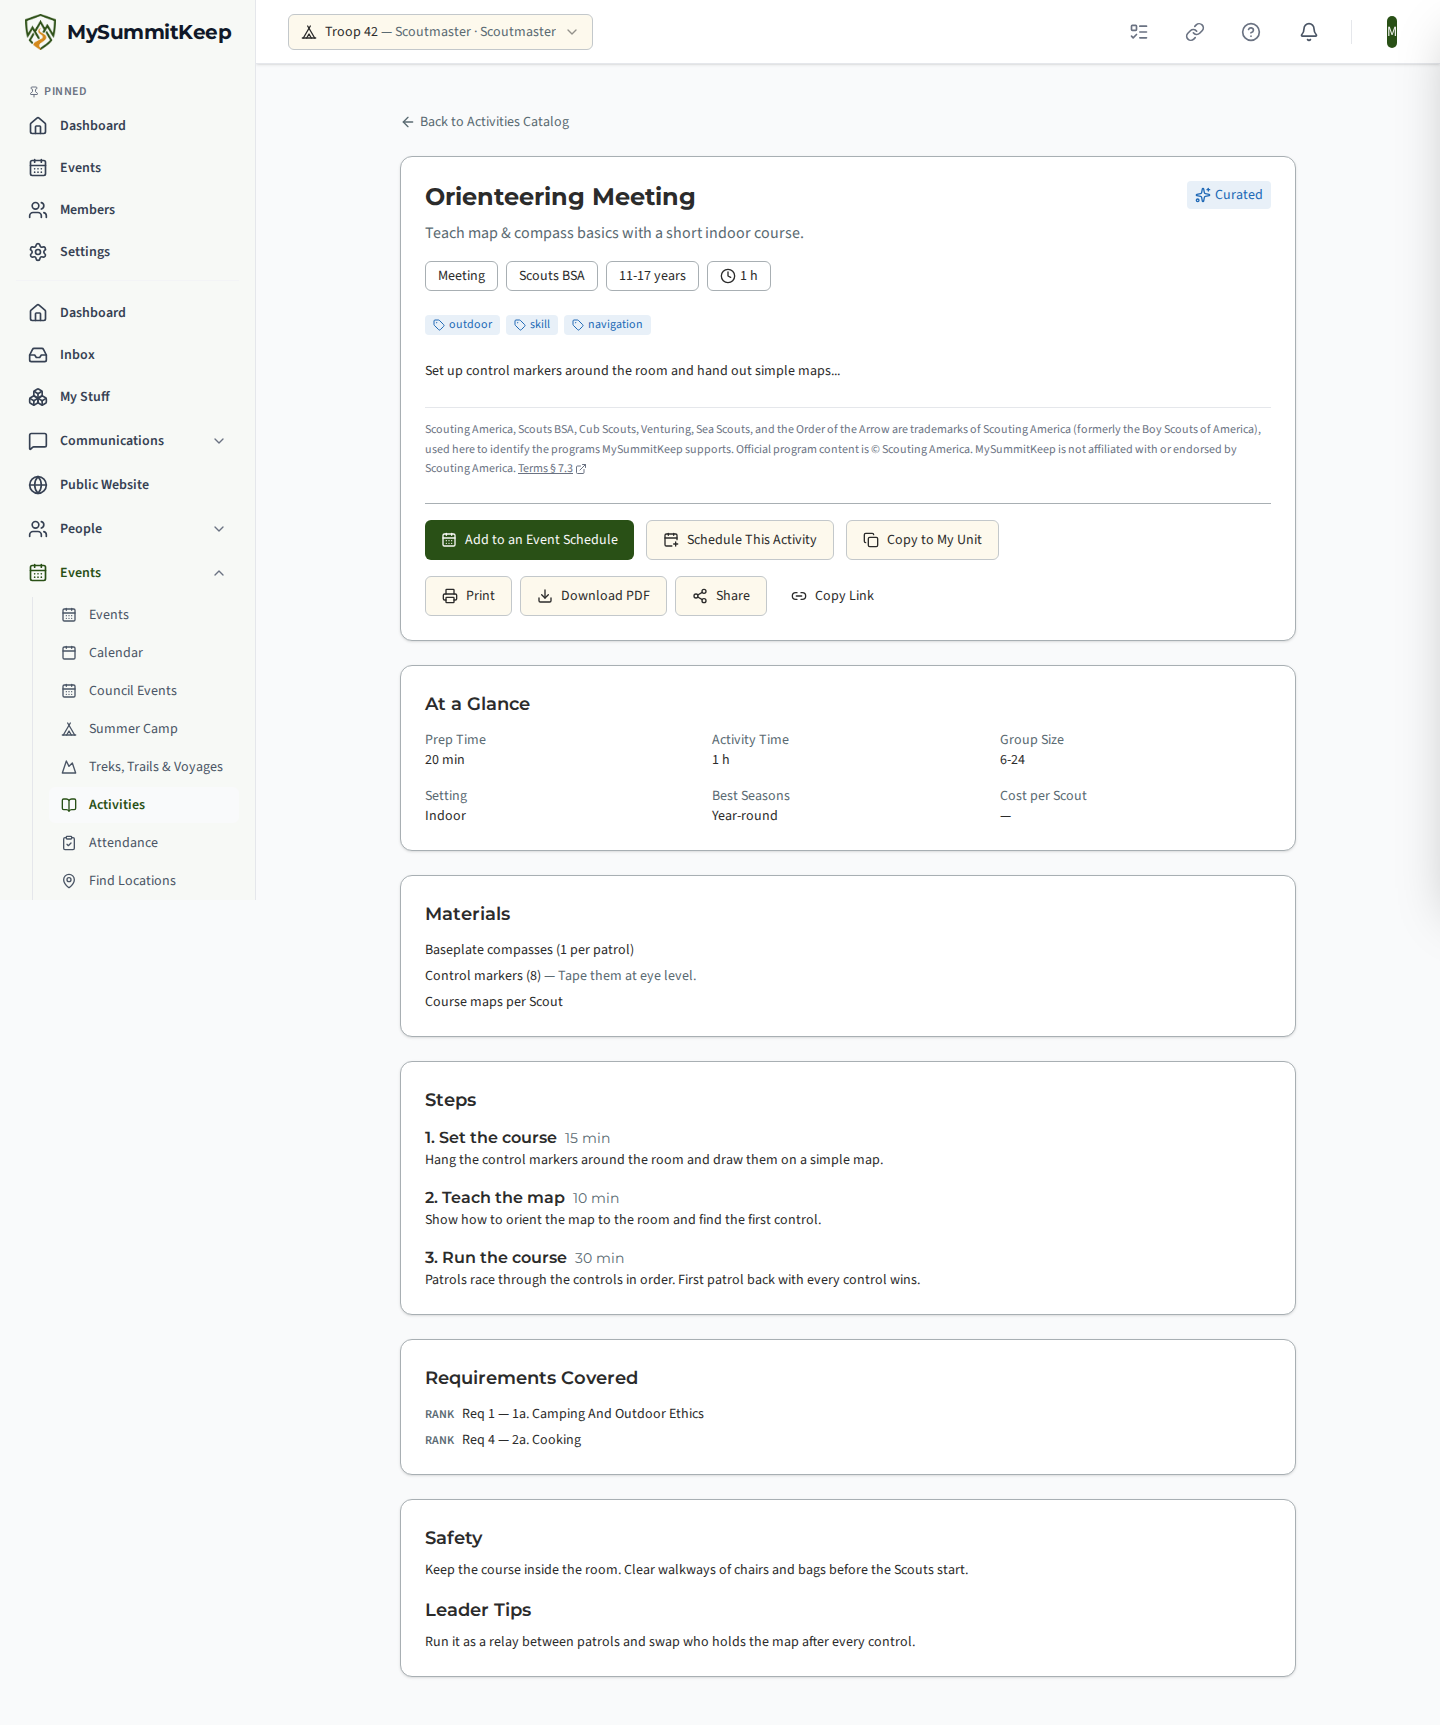Open pinned Events
Viewport: 1440px width, 1725px height.
coord(128,168)
